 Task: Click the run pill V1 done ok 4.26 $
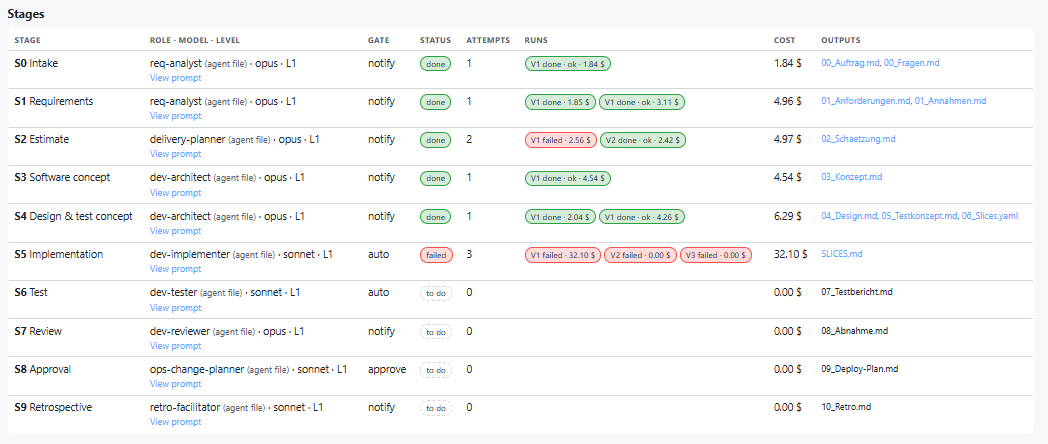[x=642, y=217]
